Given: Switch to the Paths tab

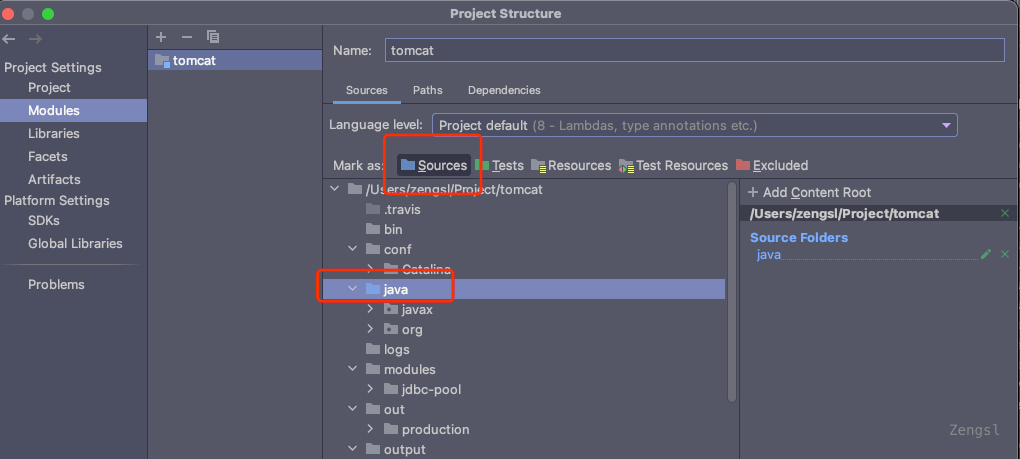Looking at the screenshot, I should pyautogui.click(x=427, y=90).
